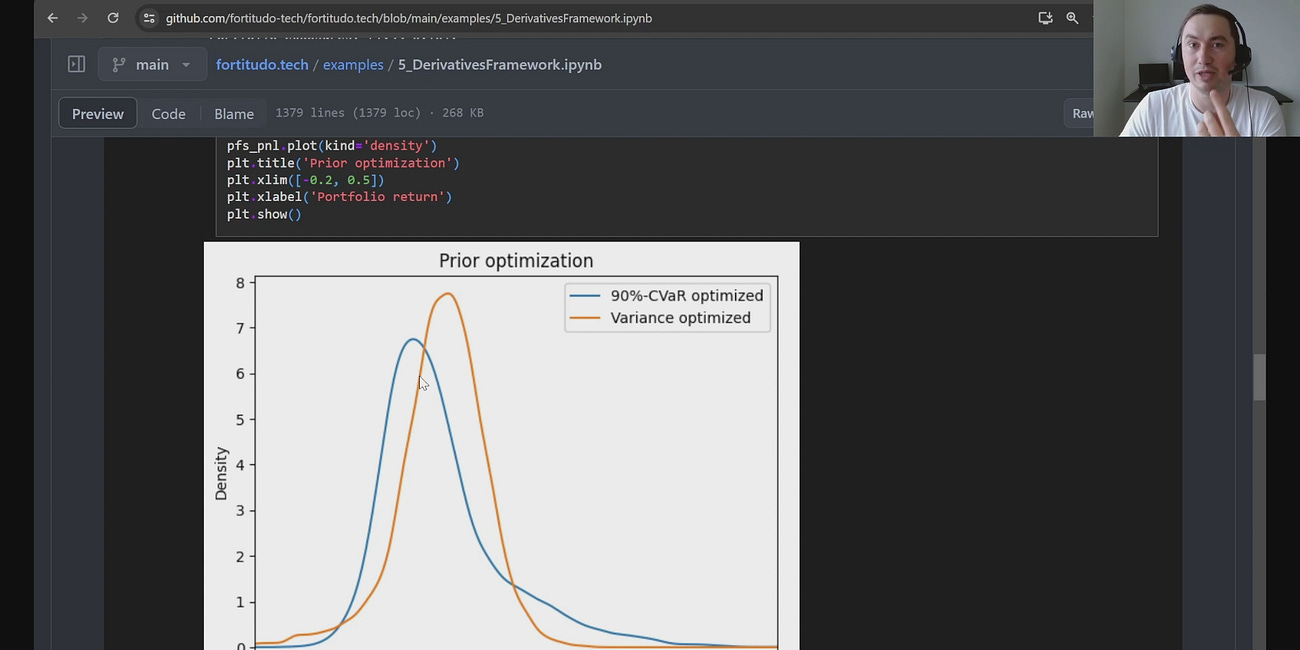The width and height of the screenshot is (1300, 650).
Task: Switch to the Preview tab
Action: click(98, 113)
